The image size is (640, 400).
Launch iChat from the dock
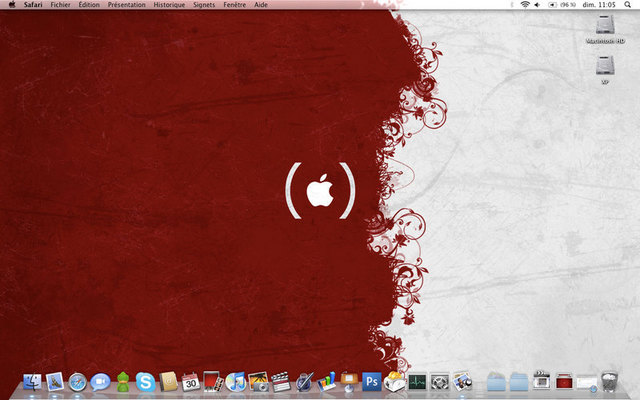pyautogui.click(x=100, y=382)
